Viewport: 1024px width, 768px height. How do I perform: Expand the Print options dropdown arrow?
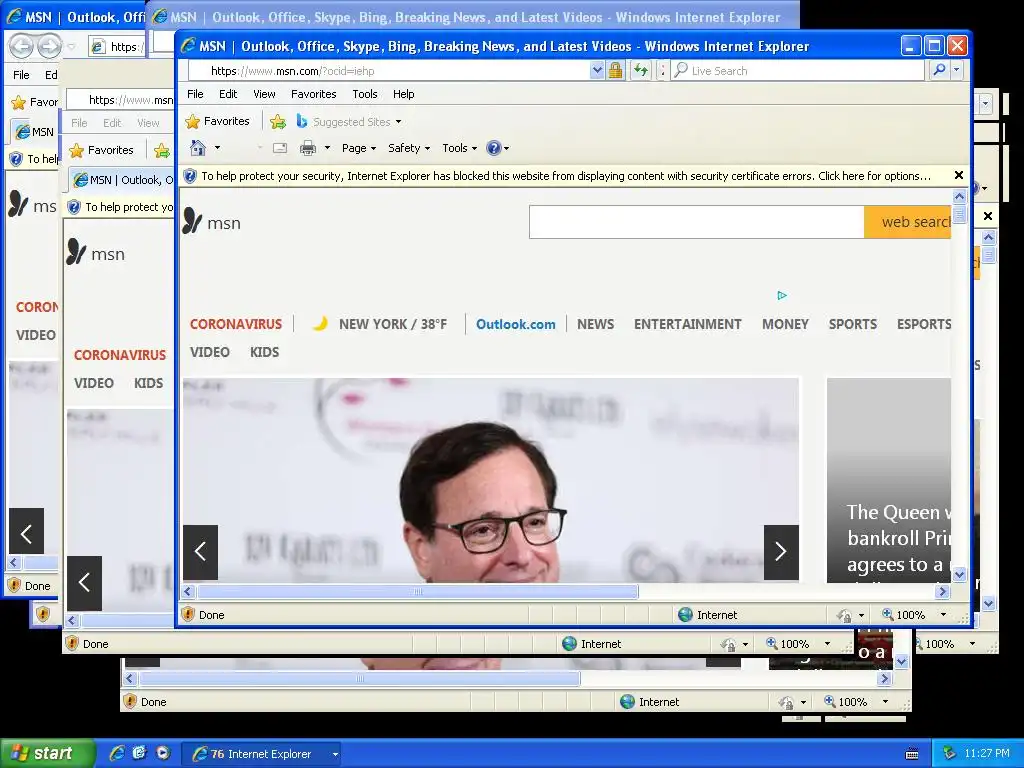coord(327,148)
